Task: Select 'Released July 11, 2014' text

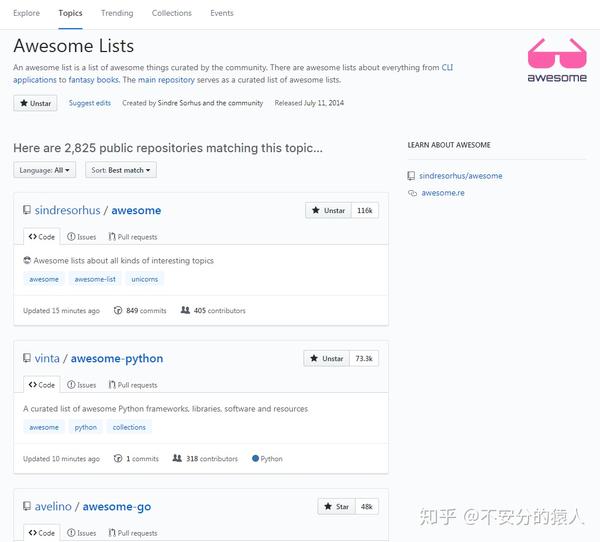Action: (309, 103)
